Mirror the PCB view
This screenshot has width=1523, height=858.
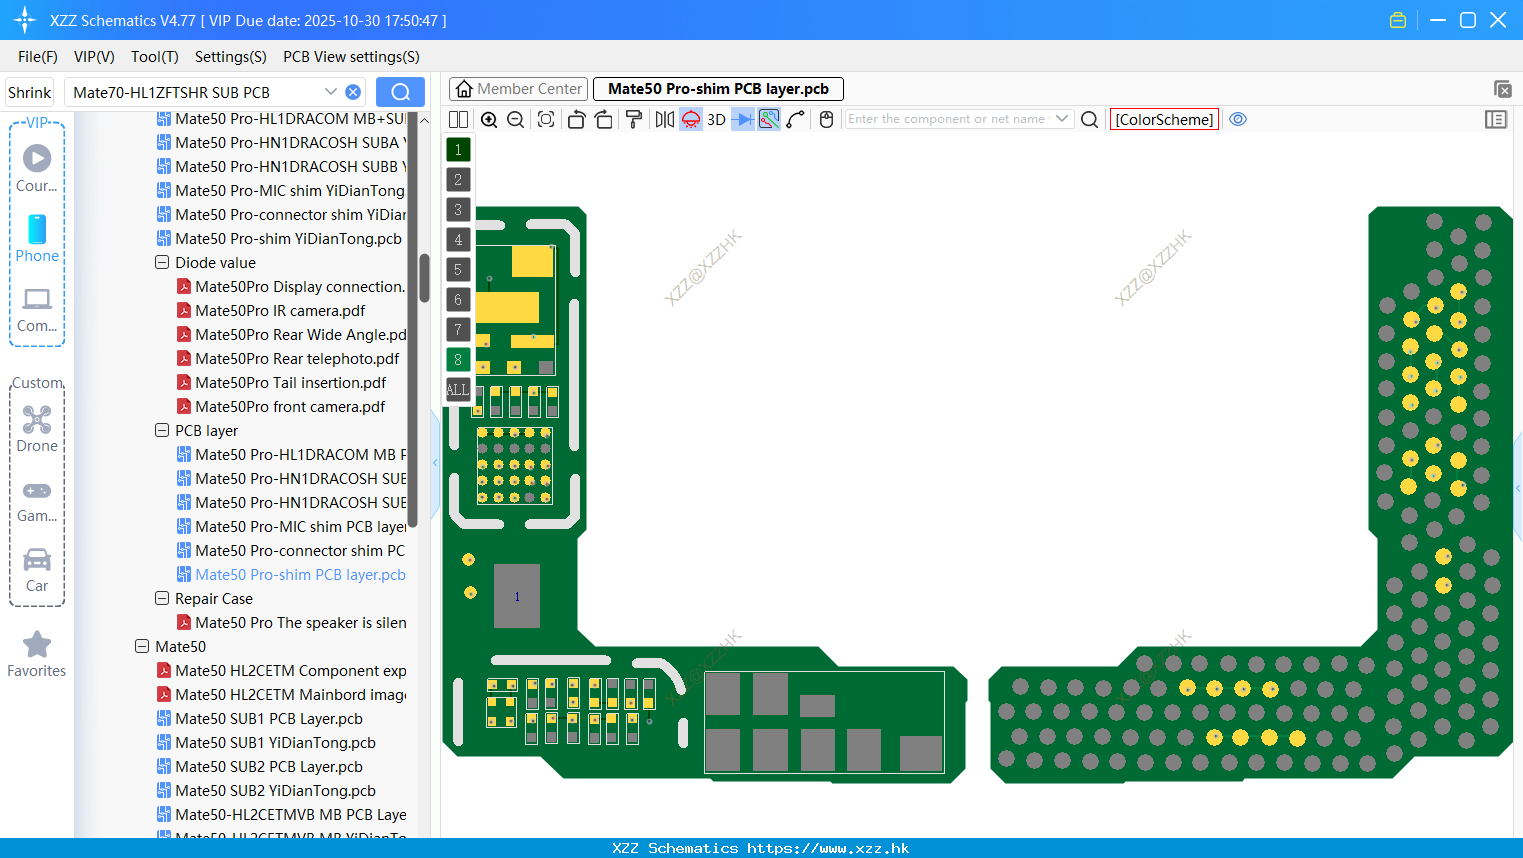pyautogui.click(x=664, y=119)
